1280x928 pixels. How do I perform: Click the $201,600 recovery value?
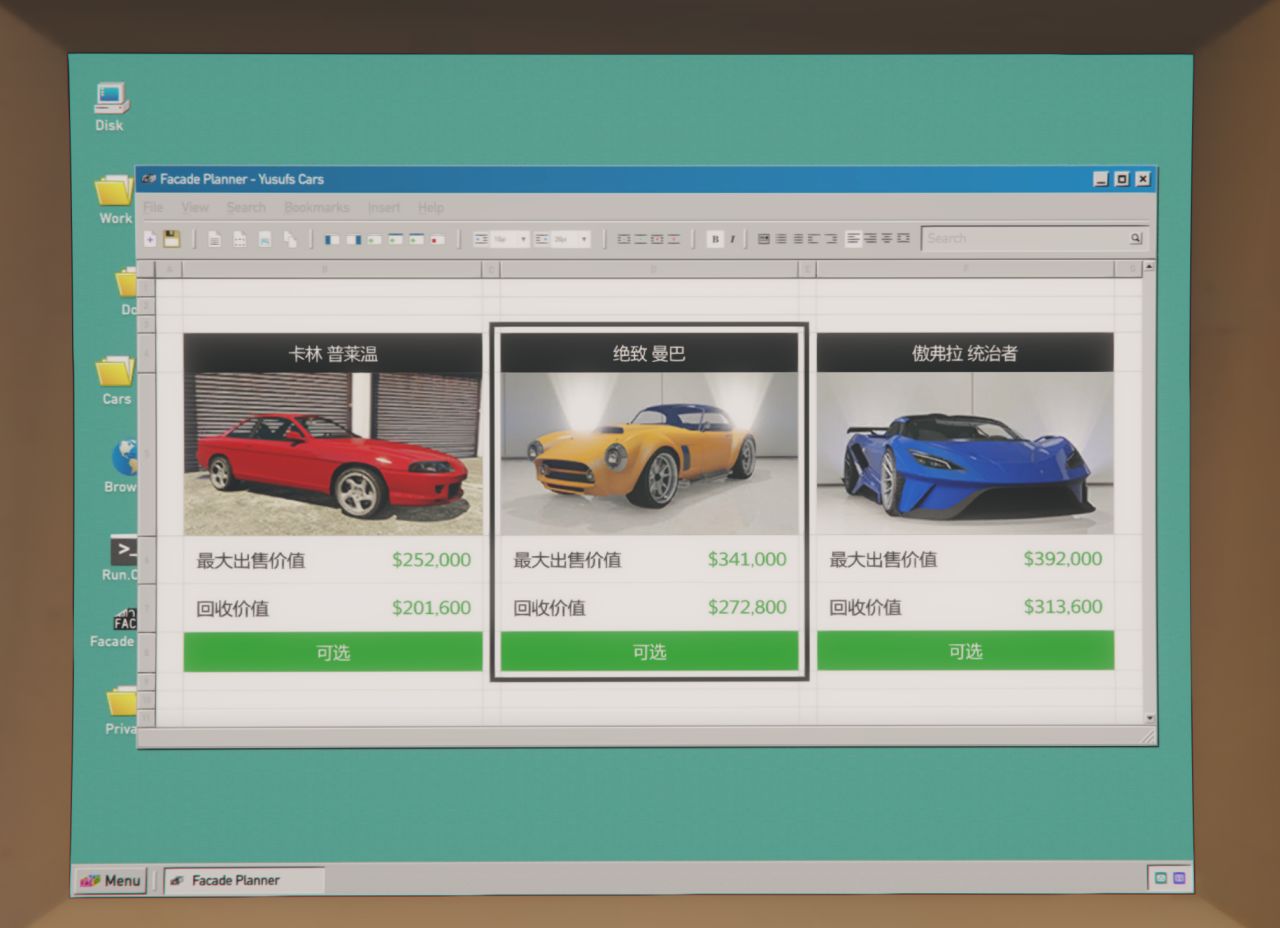(431, 608)
